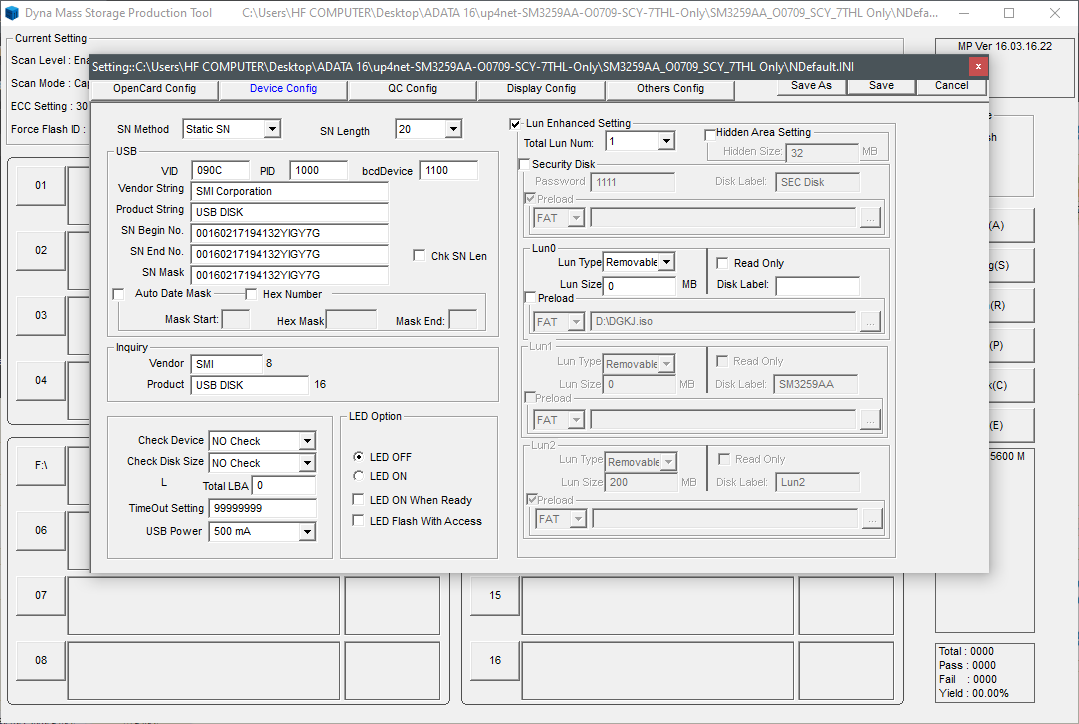Click the Pass : 0000 counter text

[967, 665]
